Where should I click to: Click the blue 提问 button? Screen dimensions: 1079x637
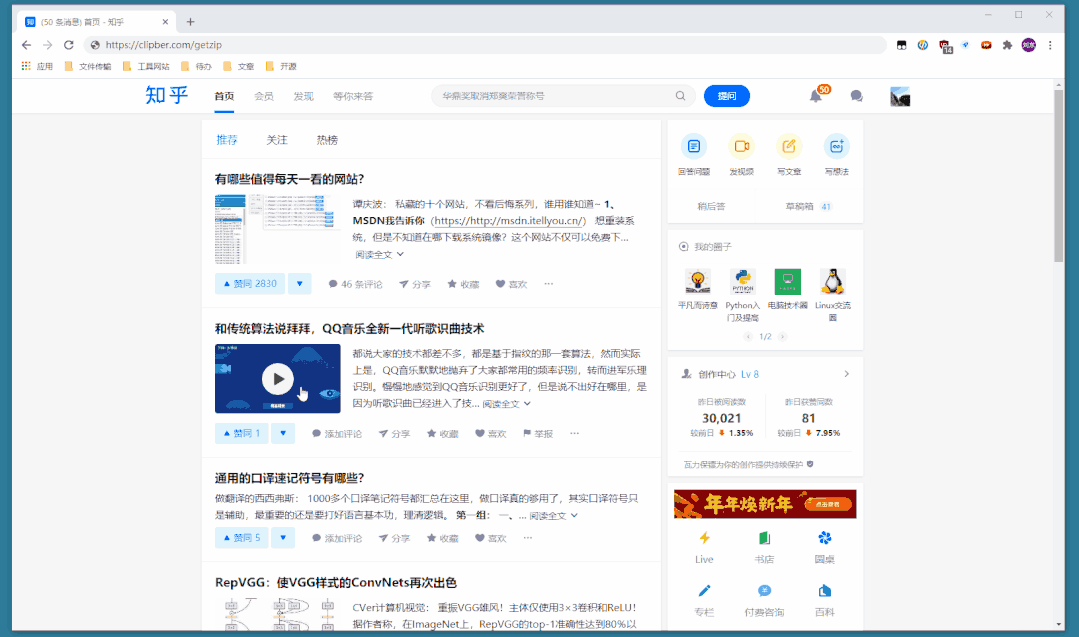(x=726, y=96)
